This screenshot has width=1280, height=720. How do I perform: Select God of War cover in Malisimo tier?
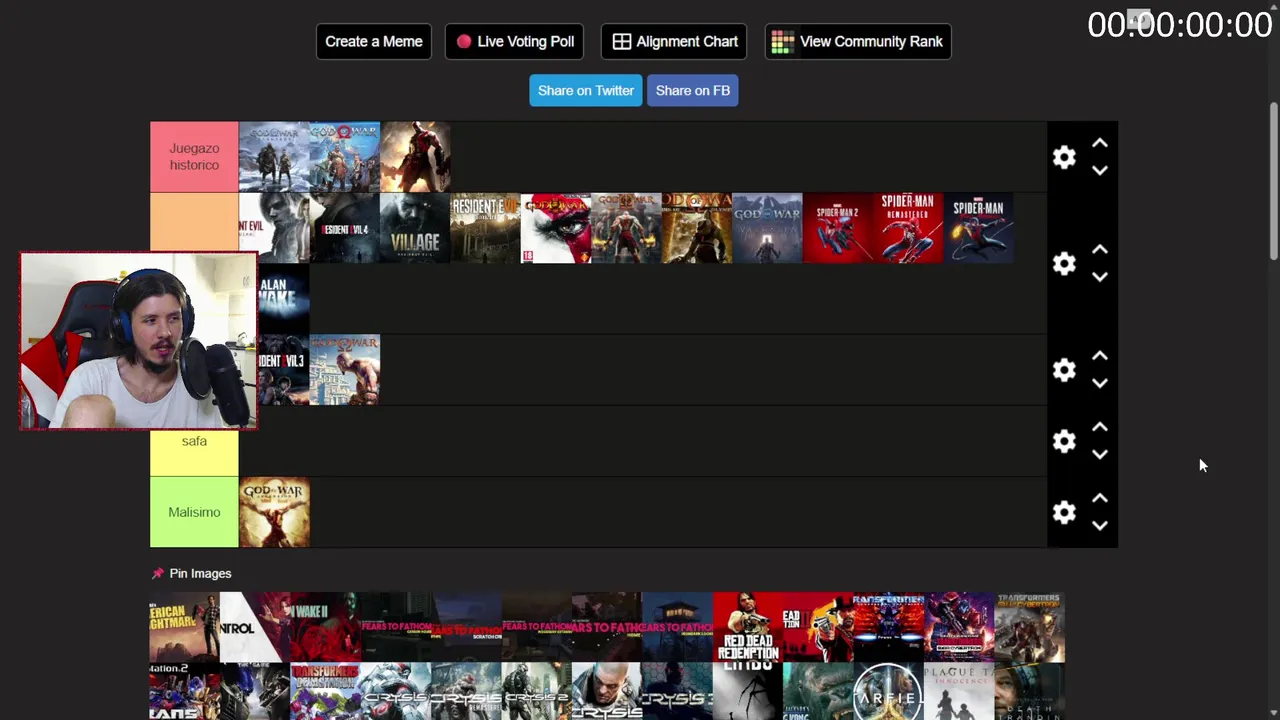coord(274,512)
